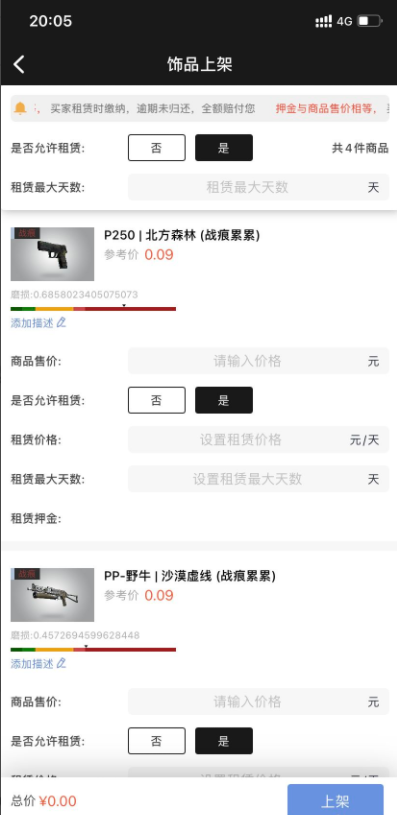The height and width of the screenshot is (815, 397).
Task: Tap the orange bell notification icon
Action: pos(20,108)
